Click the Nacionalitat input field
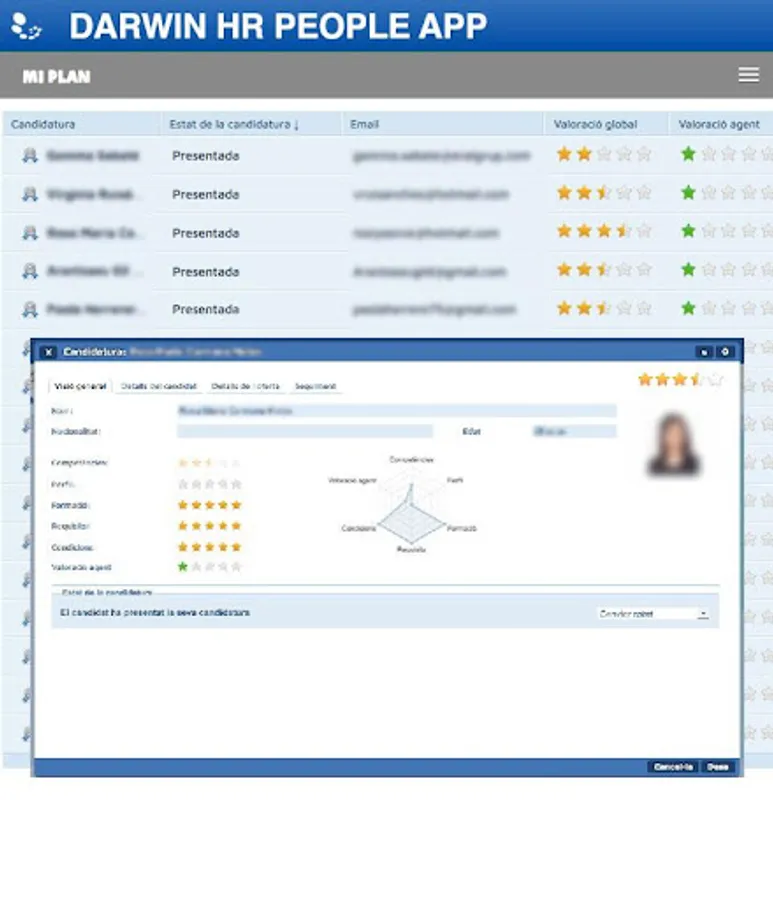 pyautogui.click(x=305, y=431)
